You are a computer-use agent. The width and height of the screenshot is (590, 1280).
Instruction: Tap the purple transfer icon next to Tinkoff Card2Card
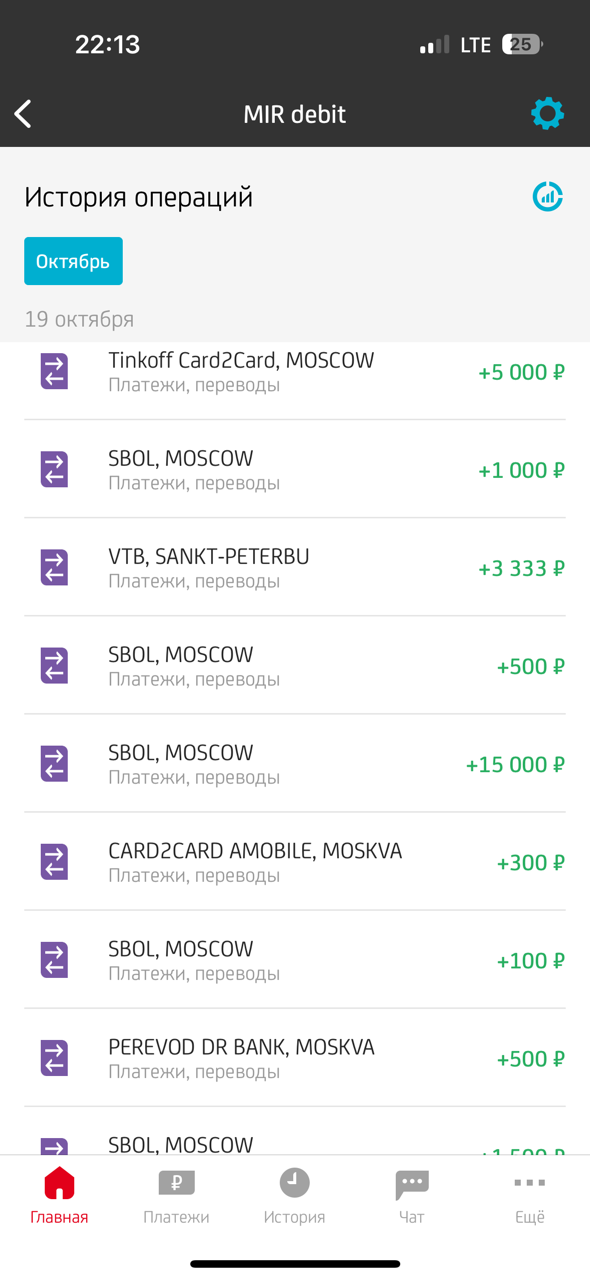pos(53,371)
